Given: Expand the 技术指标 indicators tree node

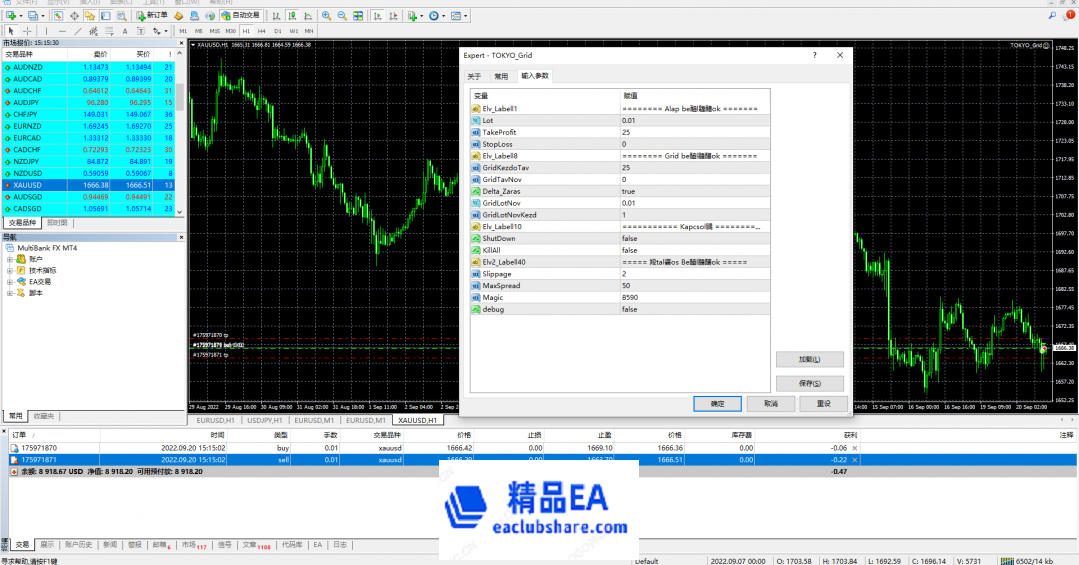Looking at the screenshot, I should [10, 270].
